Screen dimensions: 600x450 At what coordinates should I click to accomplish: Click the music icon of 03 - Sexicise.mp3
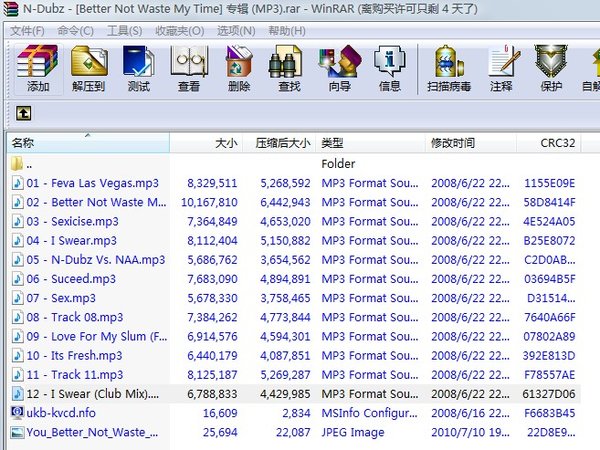pos(17,221)
